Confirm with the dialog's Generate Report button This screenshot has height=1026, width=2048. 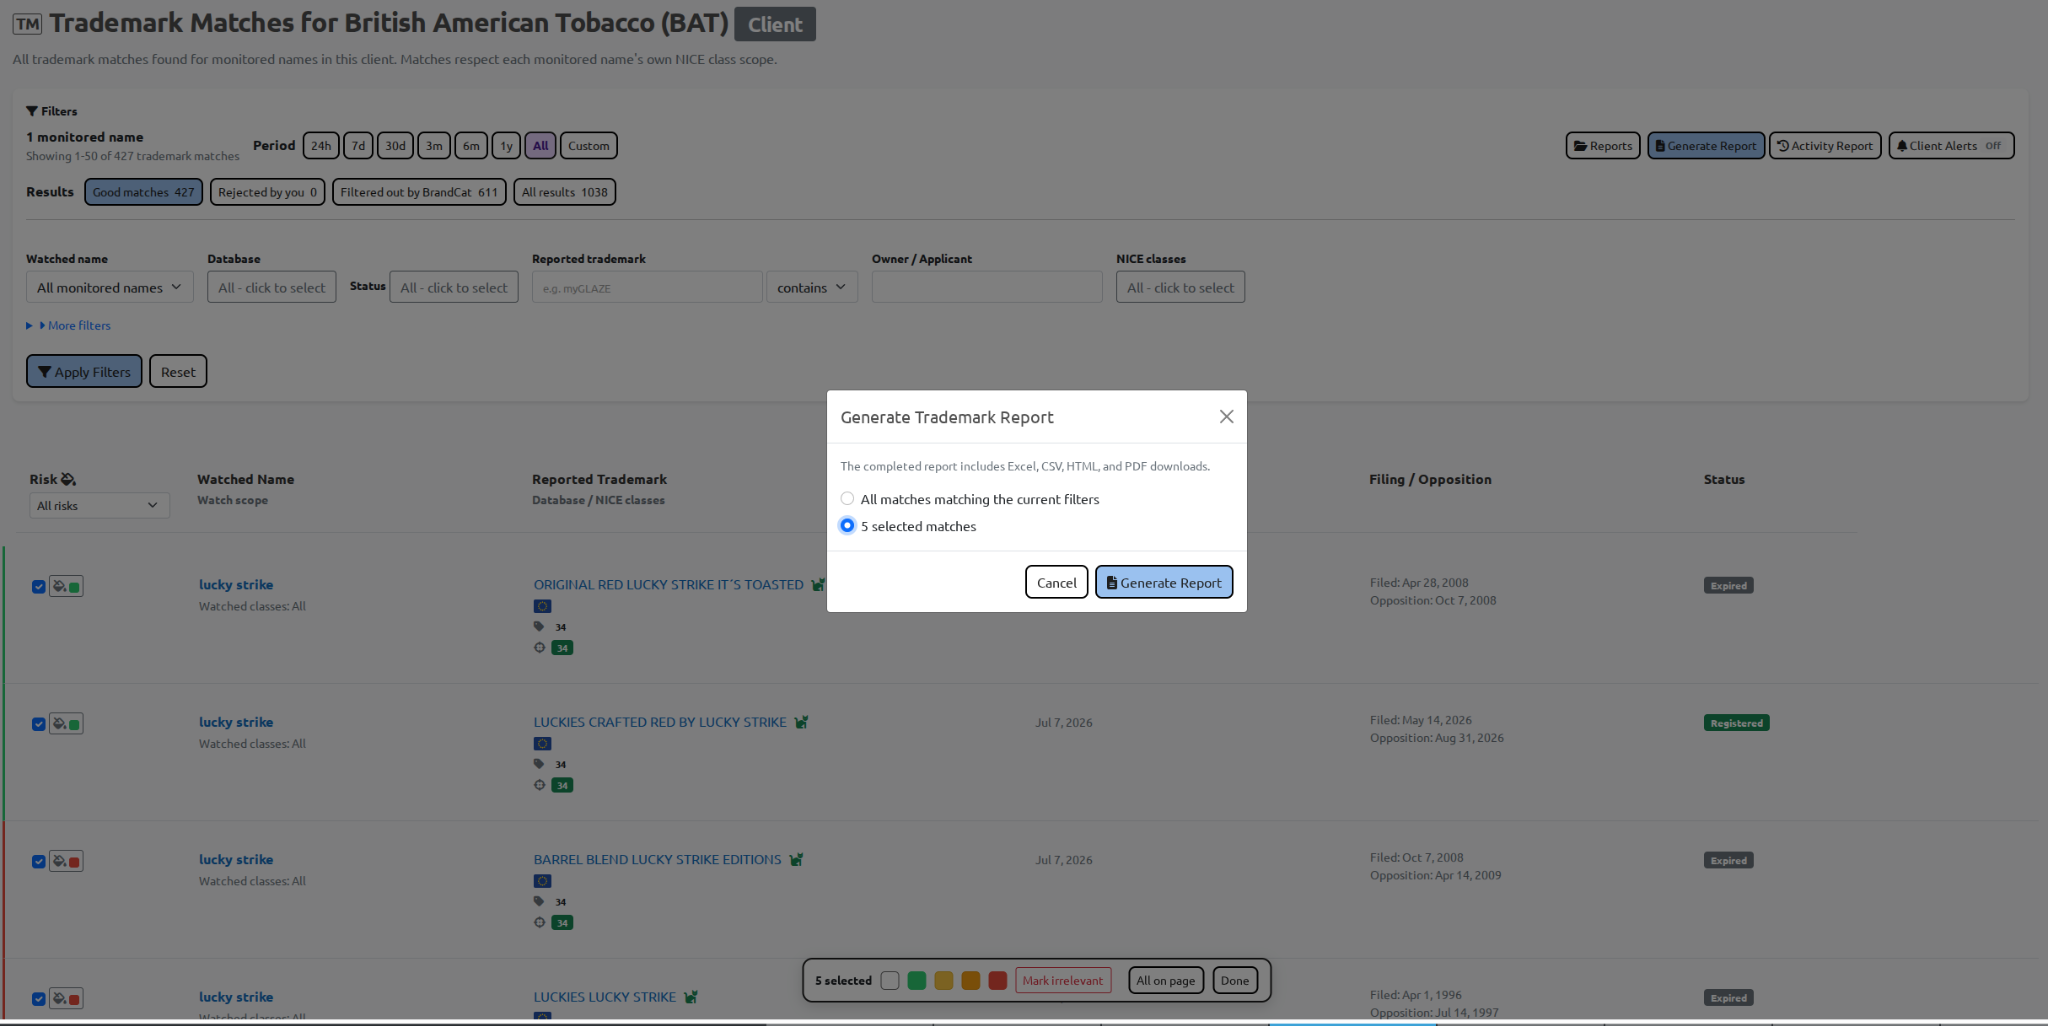point(1164,582)
